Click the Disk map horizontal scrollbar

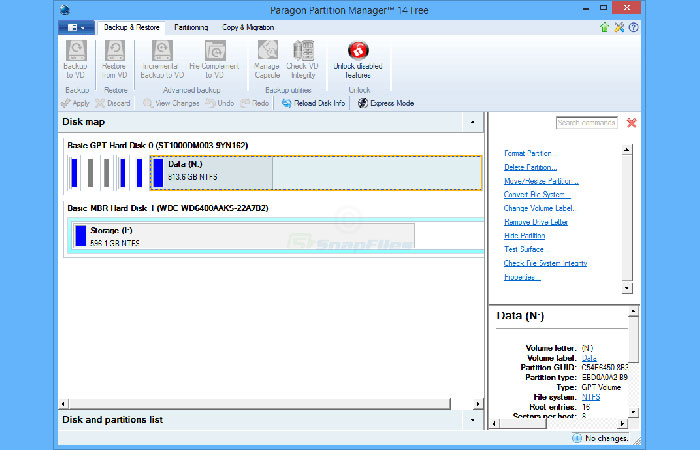259,404
